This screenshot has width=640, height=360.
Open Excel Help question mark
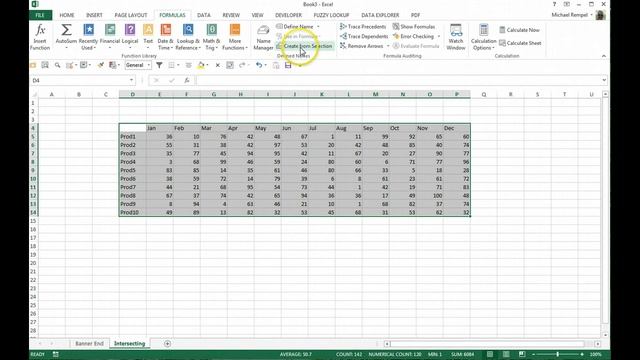coord(554,4)
